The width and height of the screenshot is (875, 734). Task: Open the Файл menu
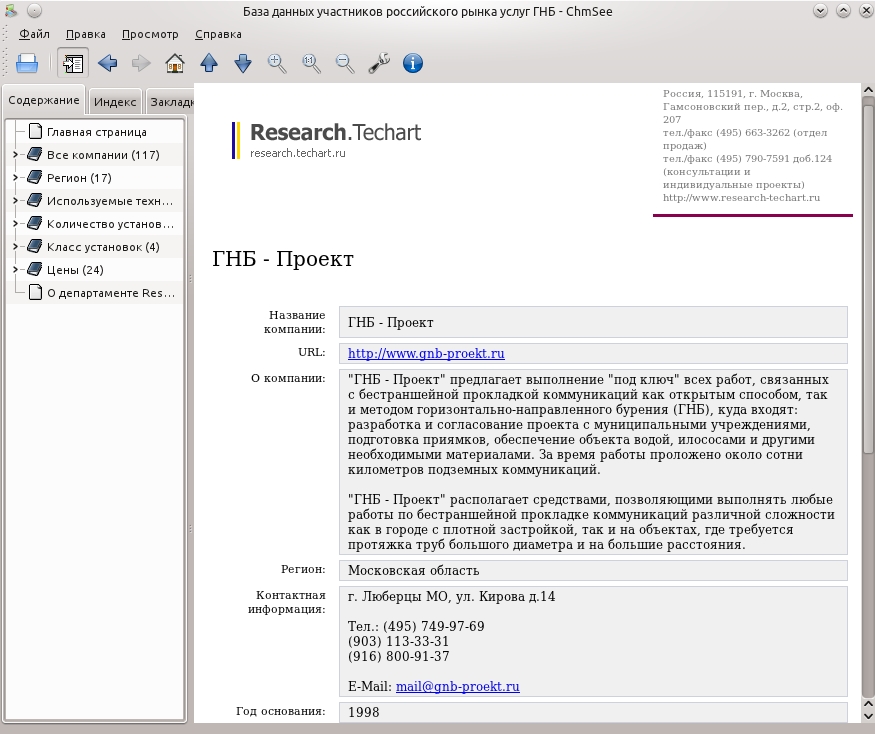(x=34, y=34)
